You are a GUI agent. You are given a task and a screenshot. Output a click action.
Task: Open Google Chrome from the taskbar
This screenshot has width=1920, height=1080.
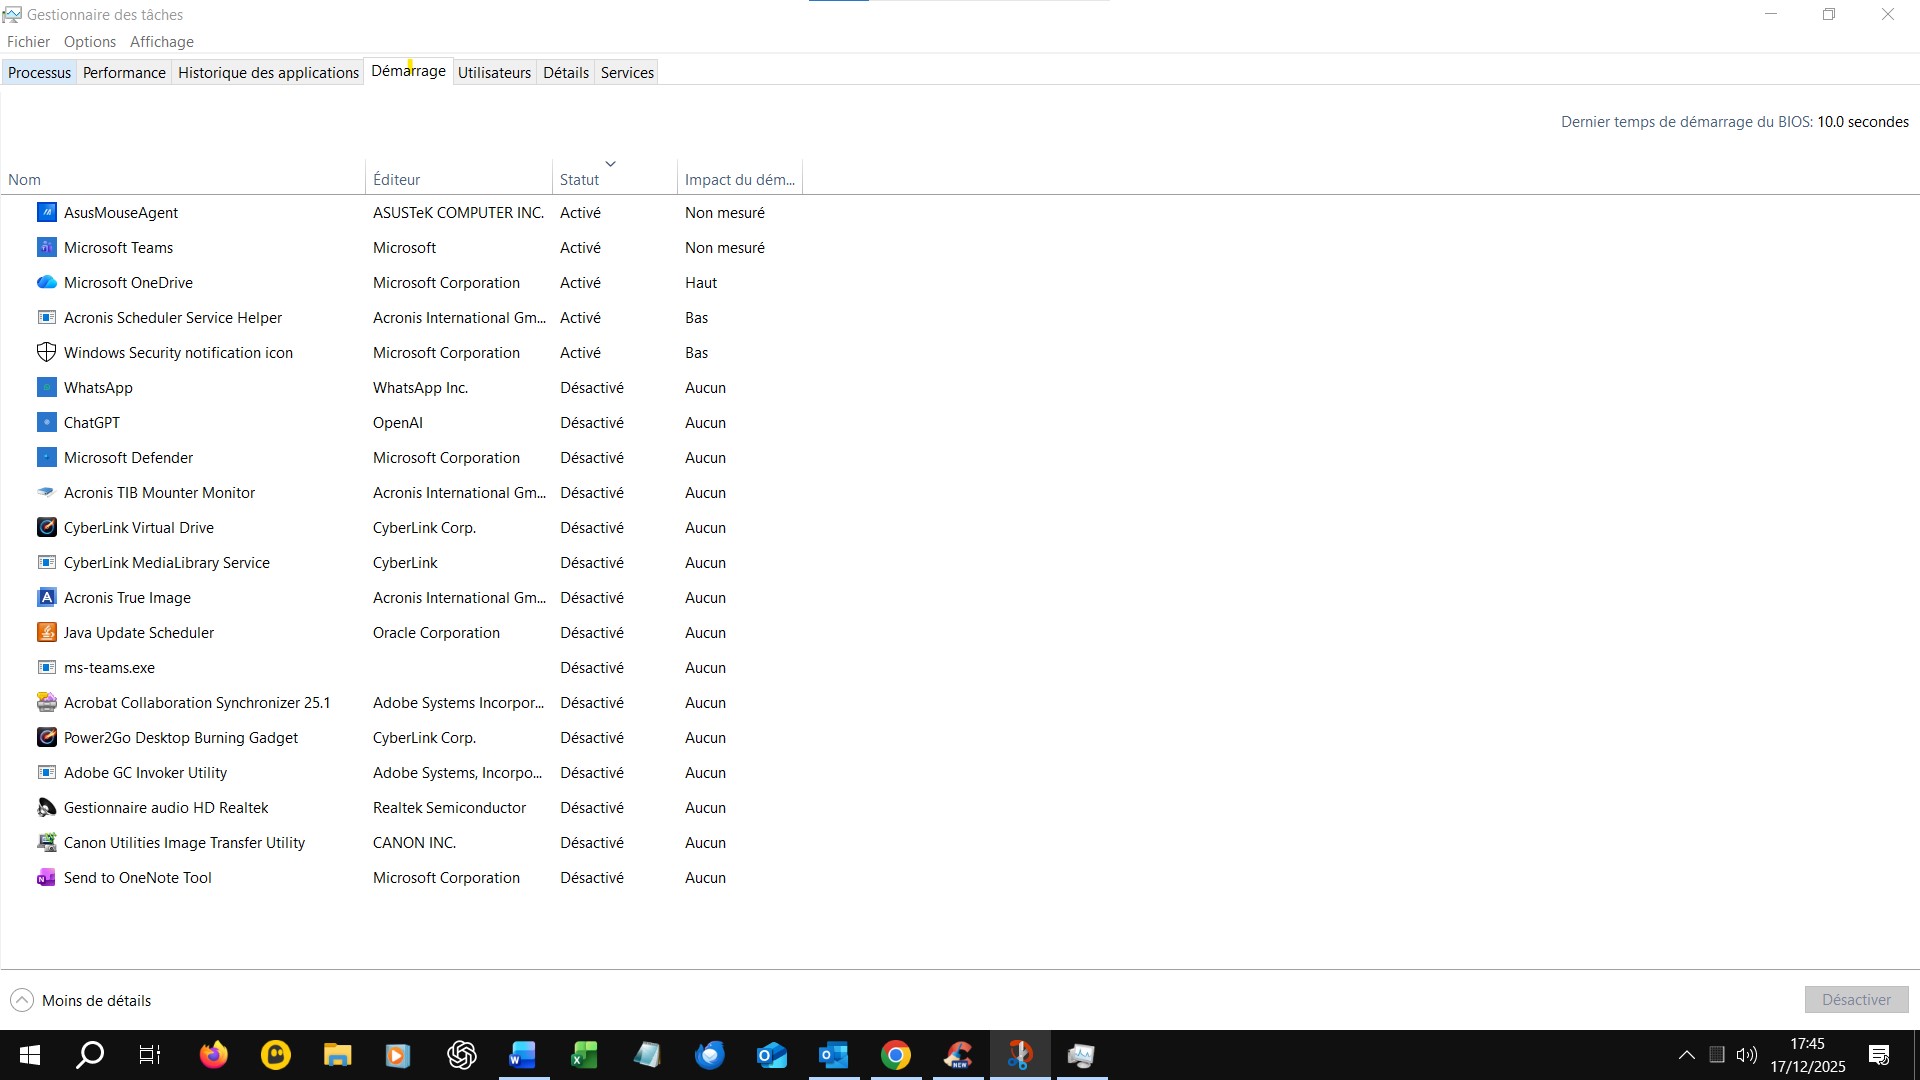[896, 1055]
